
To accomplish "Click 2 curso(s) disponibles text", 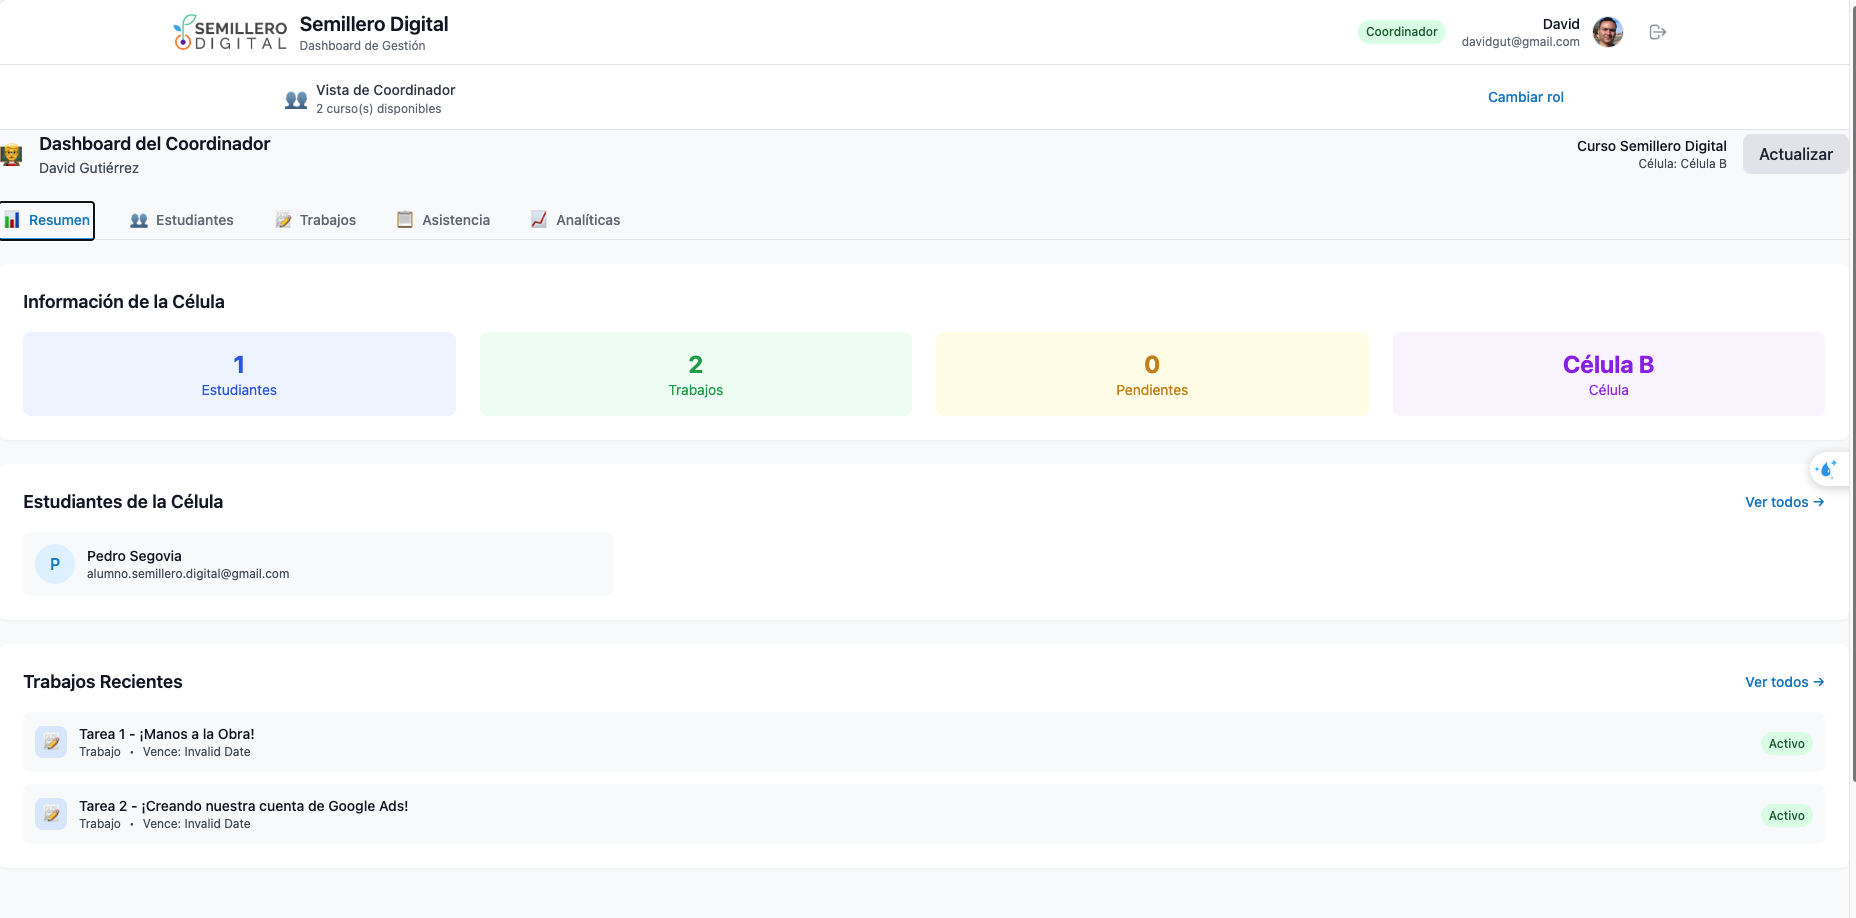I will point(379,109).
